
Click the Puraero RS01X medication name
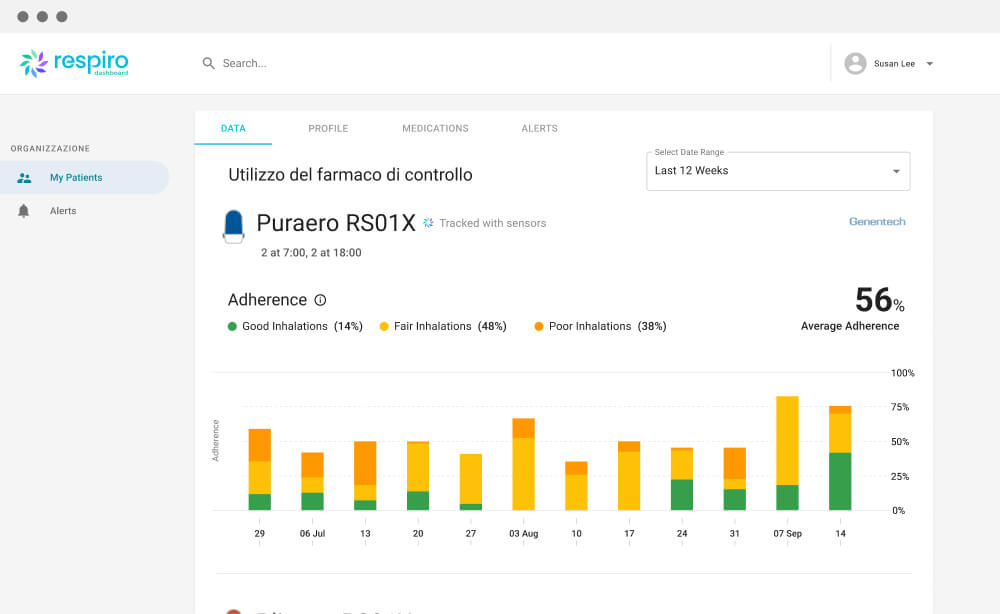335,223
